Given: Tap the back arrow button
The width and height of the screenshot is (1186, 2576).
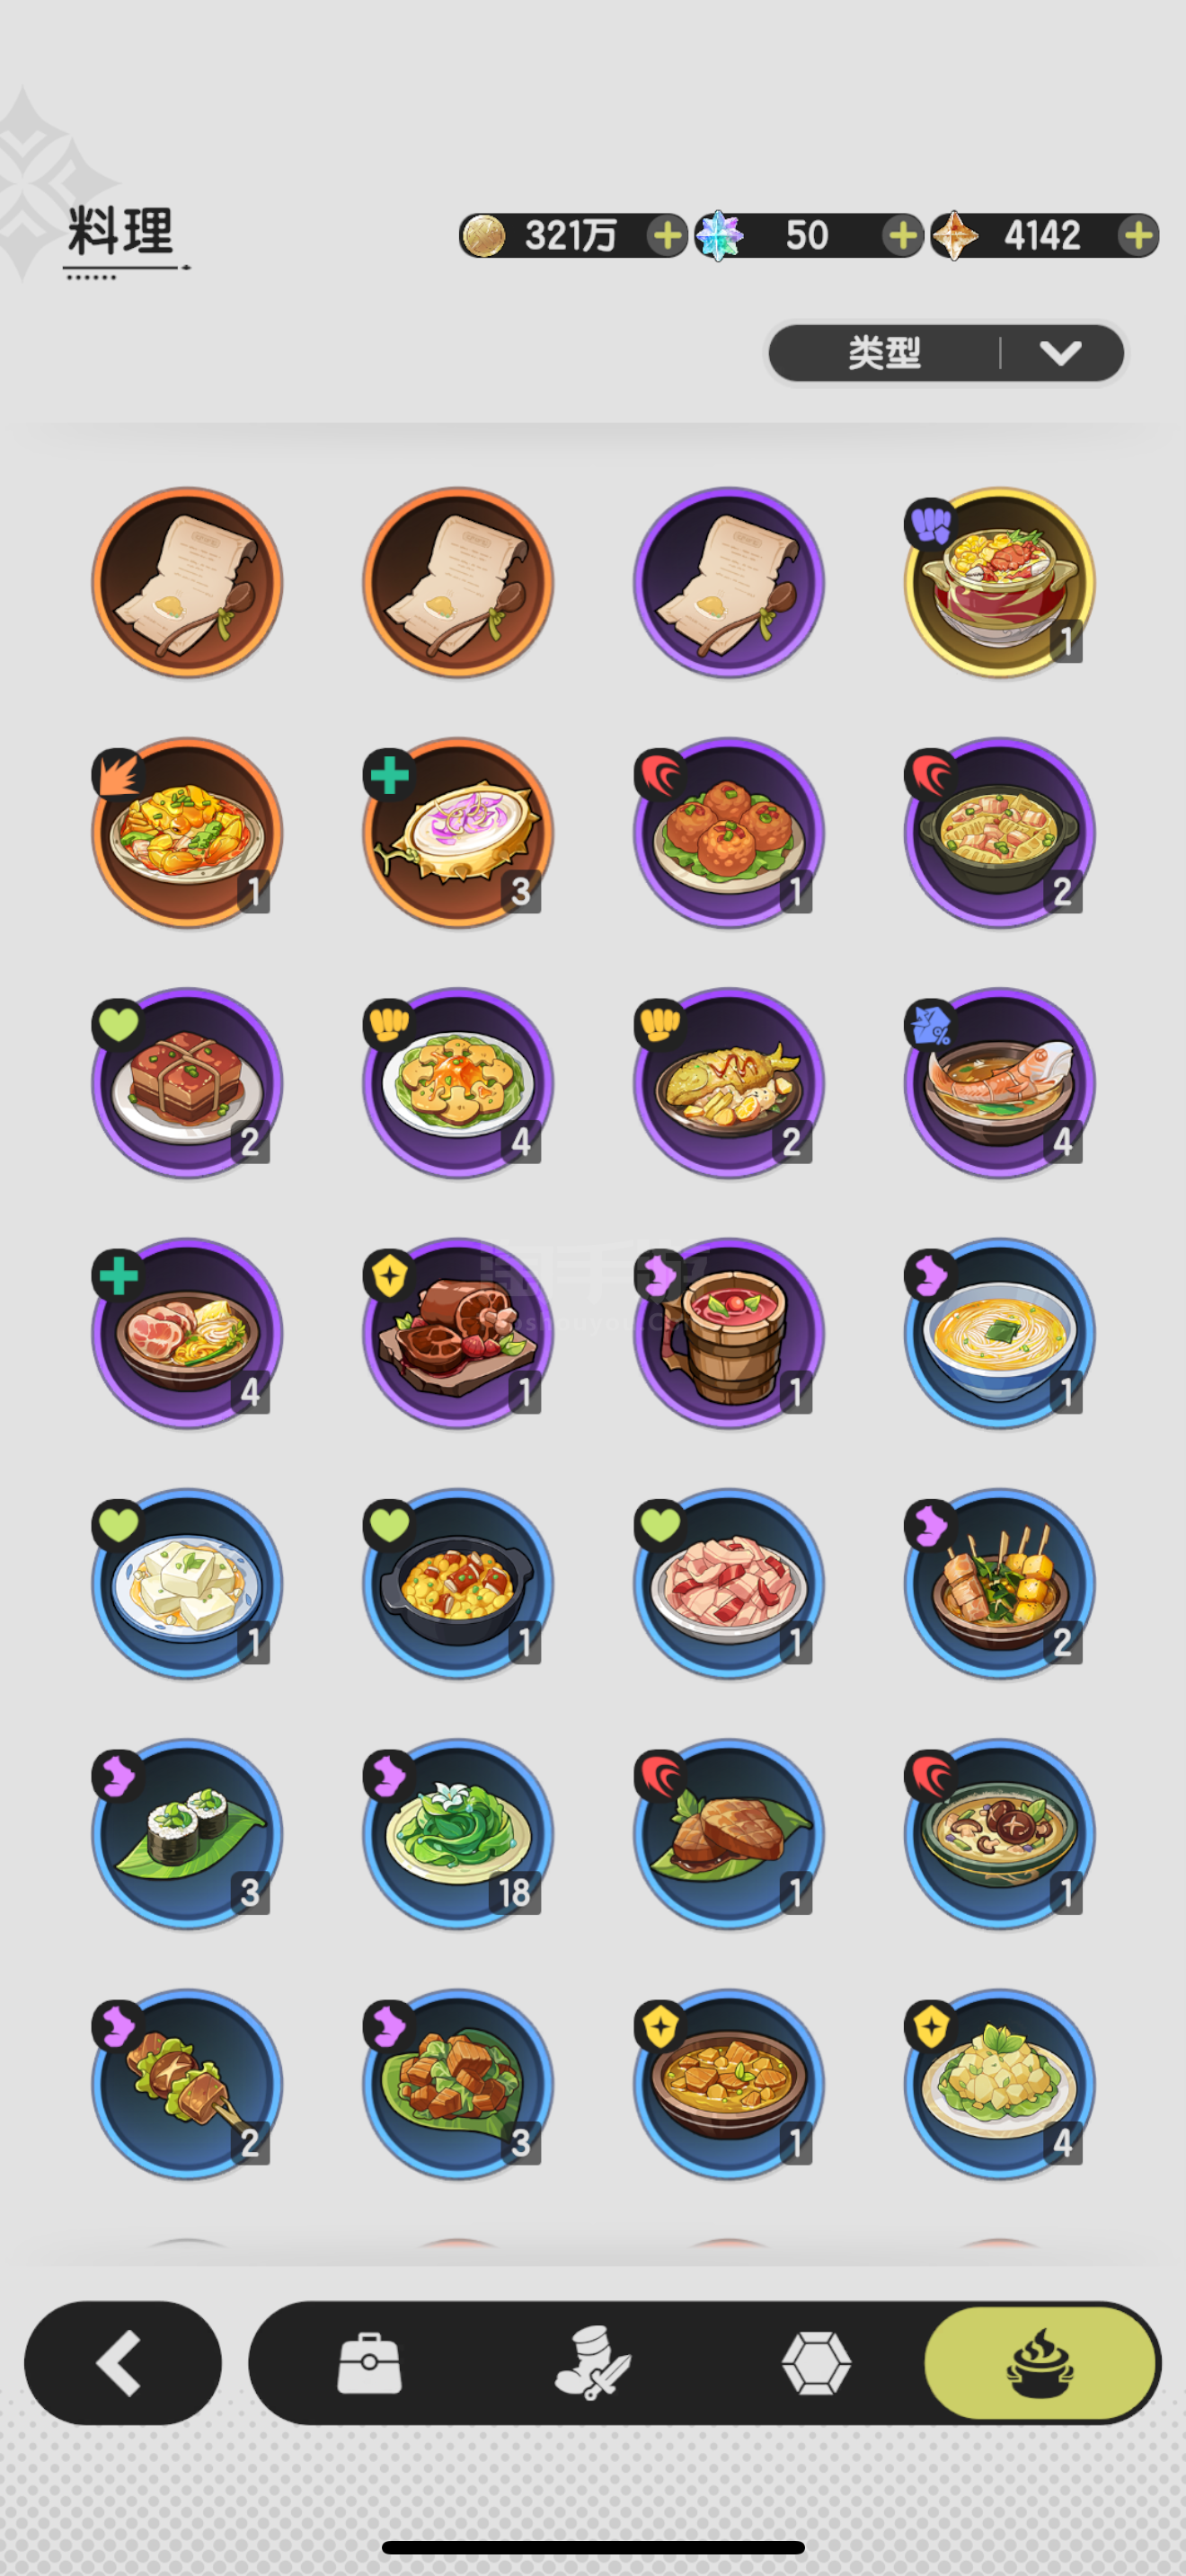Looking at the screenshot, I should coord(123,2364).
